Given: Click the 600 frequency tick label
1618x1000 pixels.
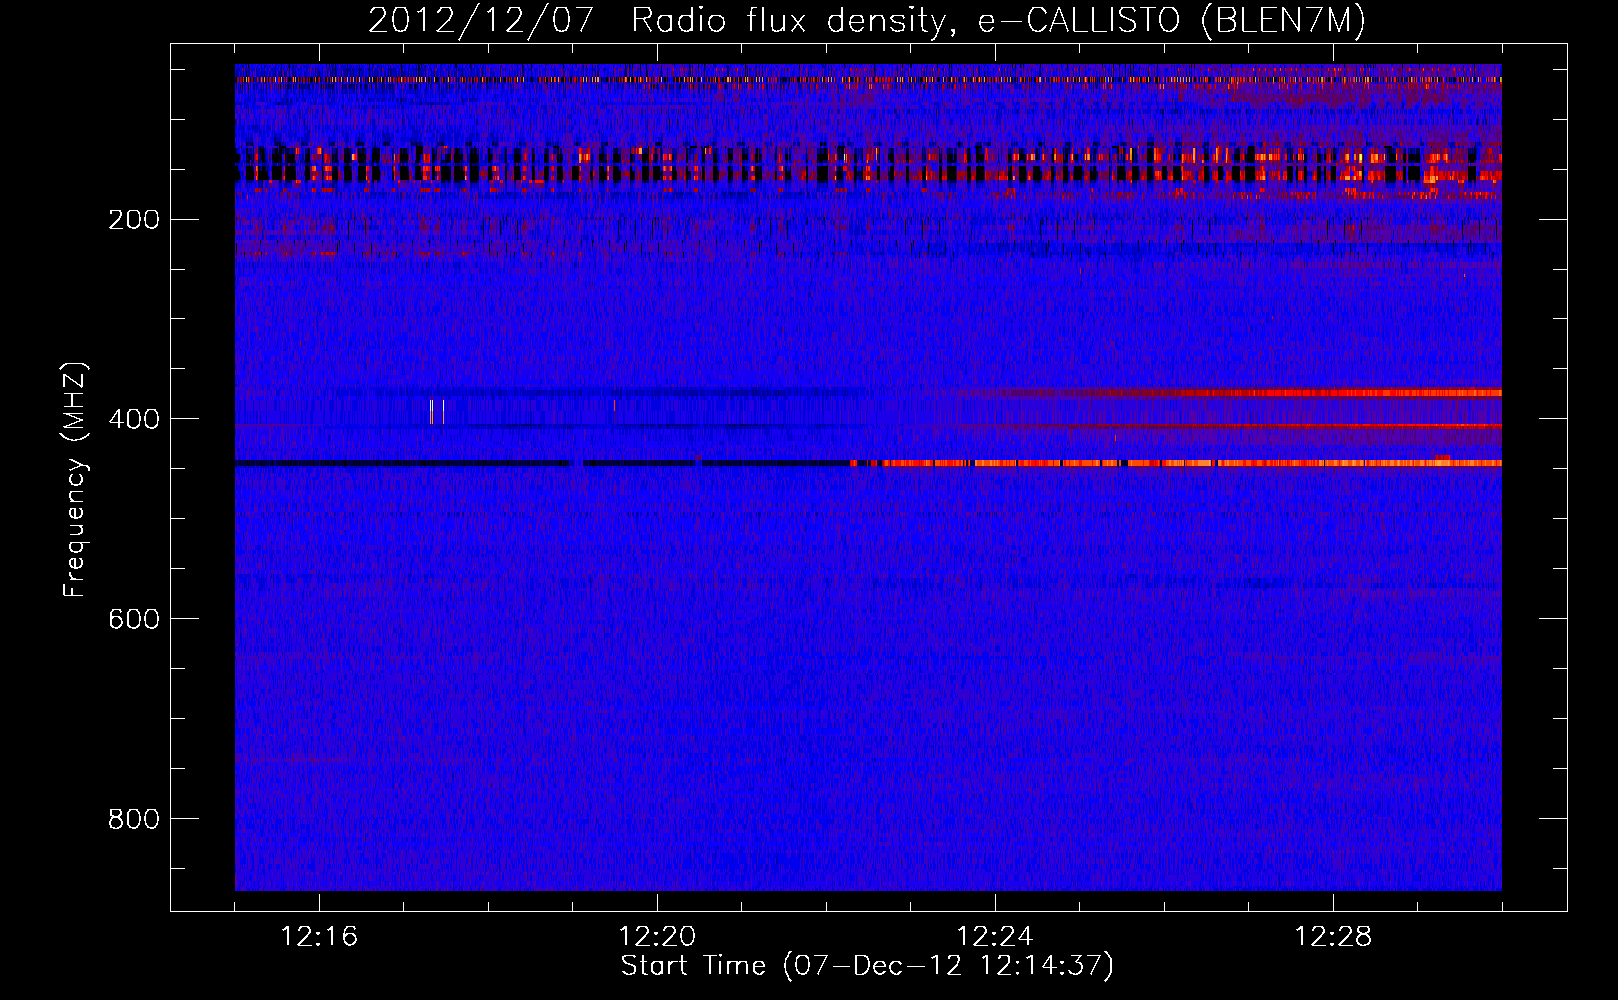Looking at the screenshot, I should tap(134, 619).
